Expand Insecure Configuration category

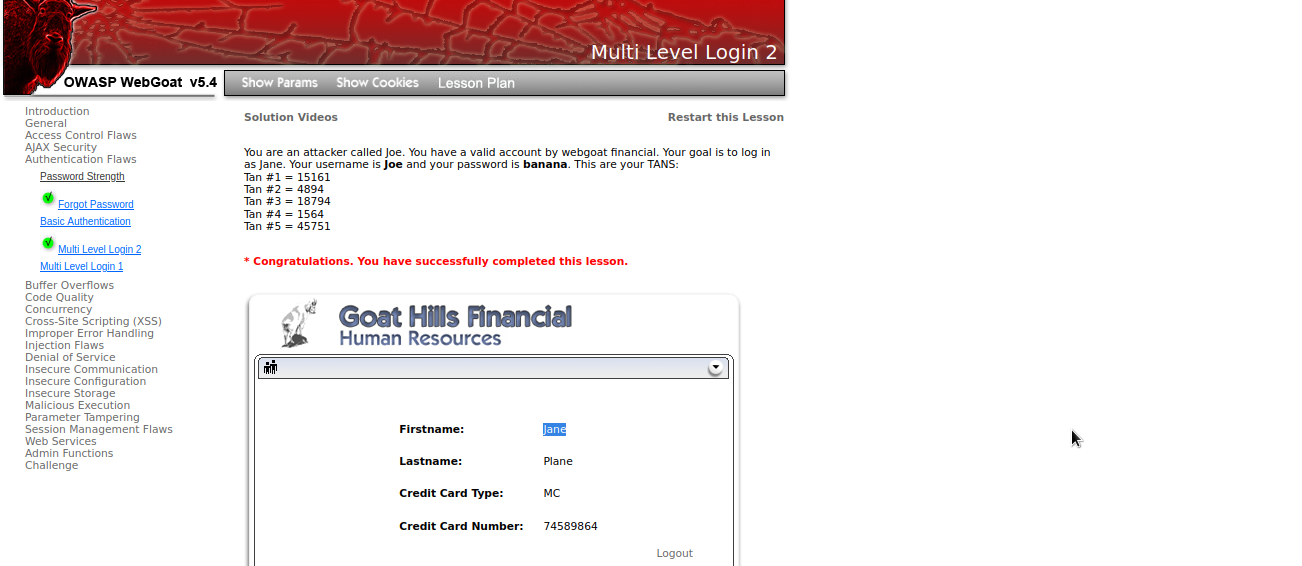coord(85,381)
